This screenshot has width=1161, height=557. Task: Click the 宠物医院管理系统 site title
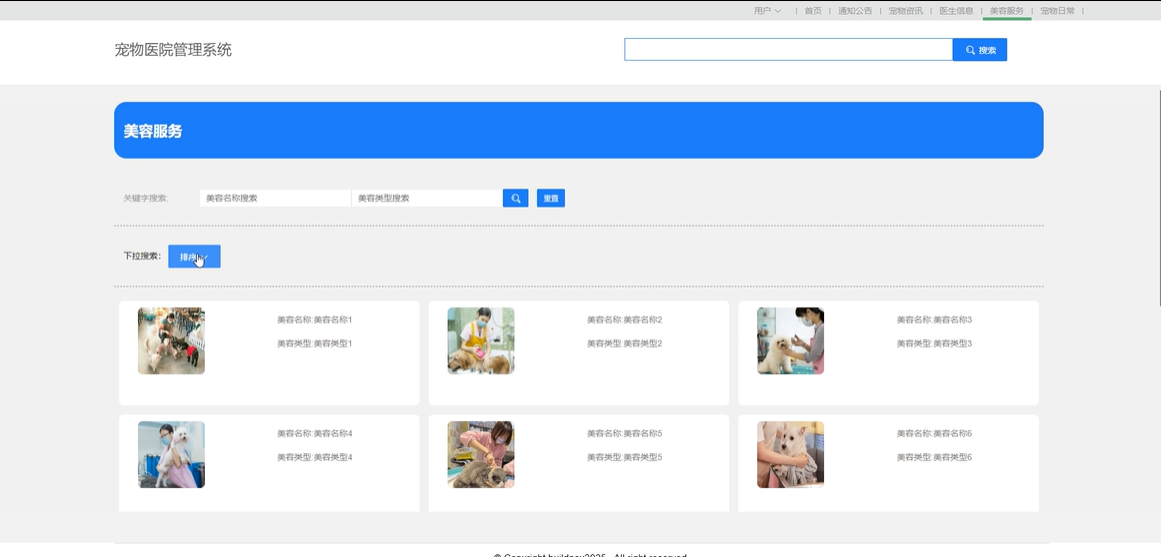(173, 50)
